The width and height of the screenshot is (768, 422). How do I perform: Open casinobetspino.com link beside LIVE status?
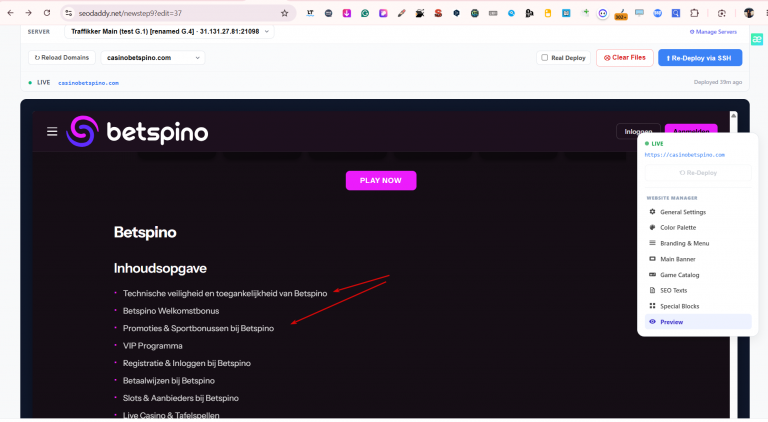point(89,83)
